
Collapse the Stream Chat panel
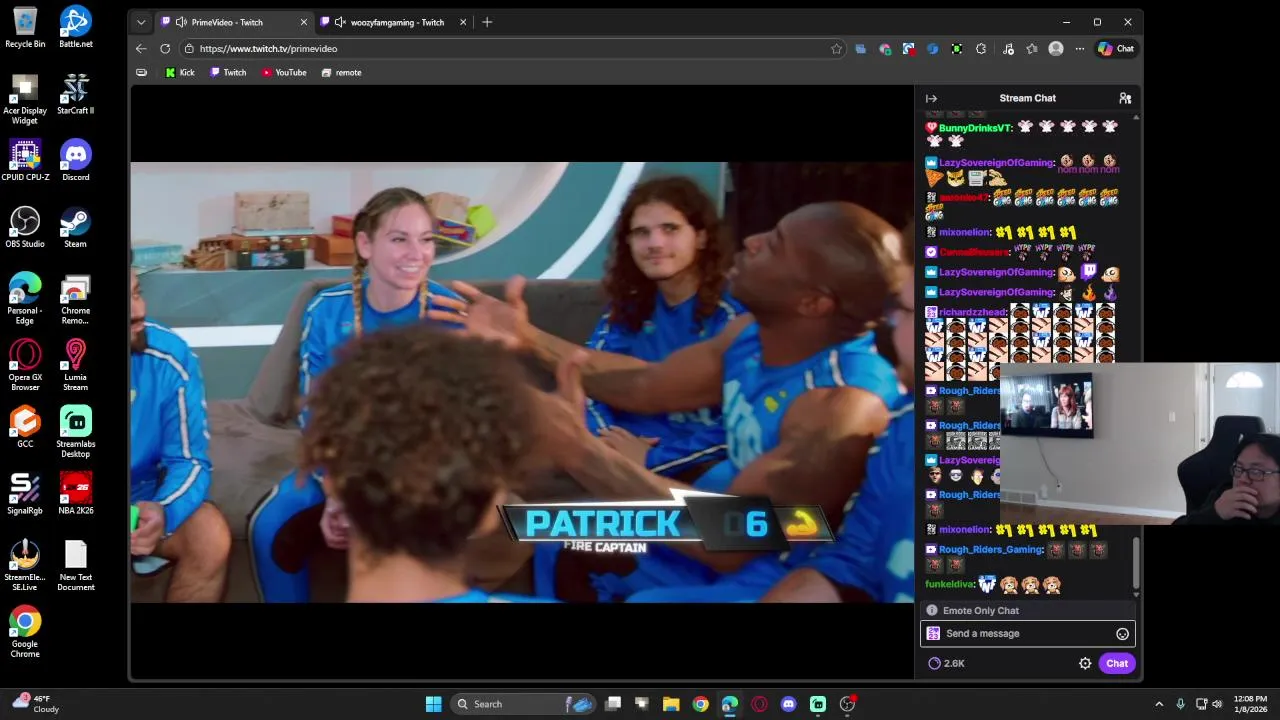pos(931,98)
